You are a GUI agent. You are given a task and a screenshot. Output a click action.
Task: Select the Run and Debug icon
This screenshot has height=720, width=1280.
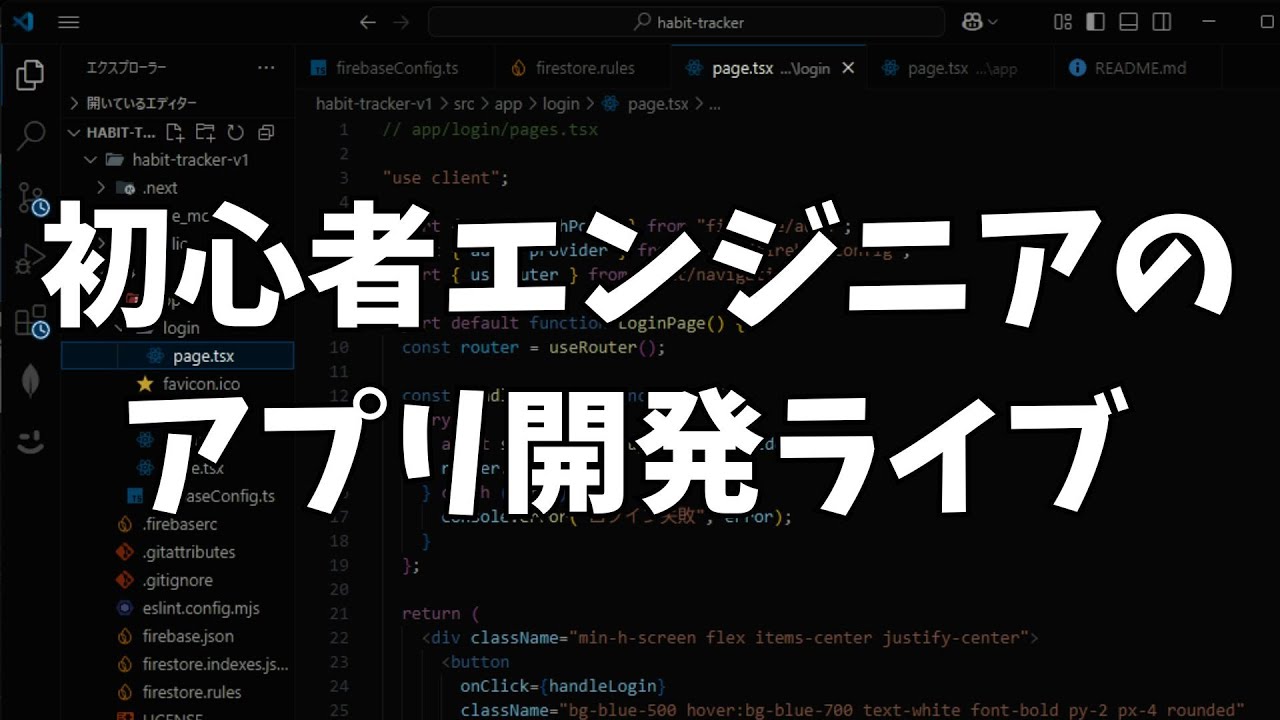pyautogui.click(x=31, y=258)
